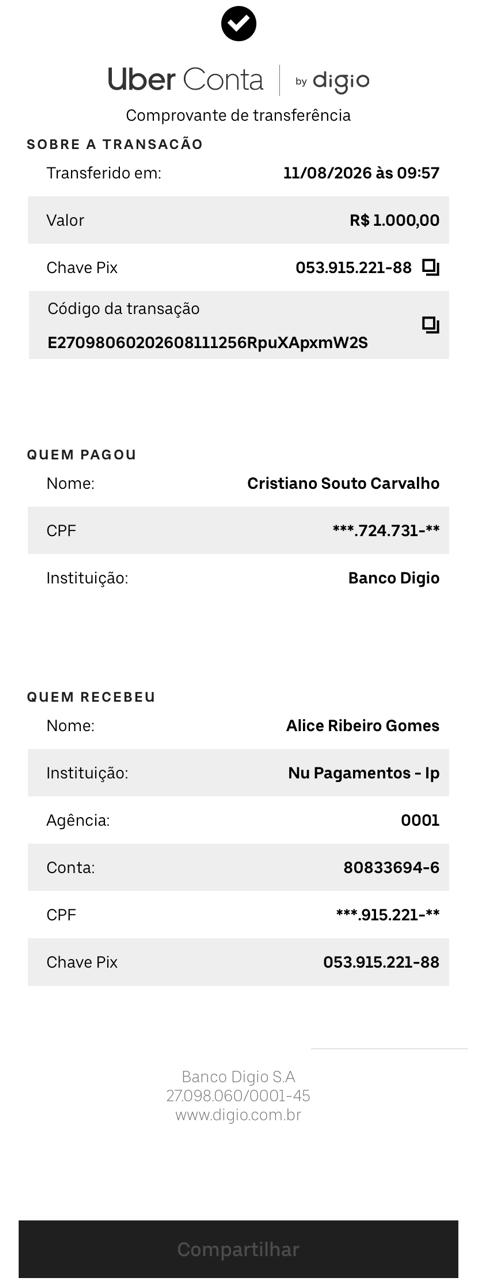Tap the Quem Recebeu section heading
Image resolution: width=477 pixels, height=1280 pixels.
(91, 697)
